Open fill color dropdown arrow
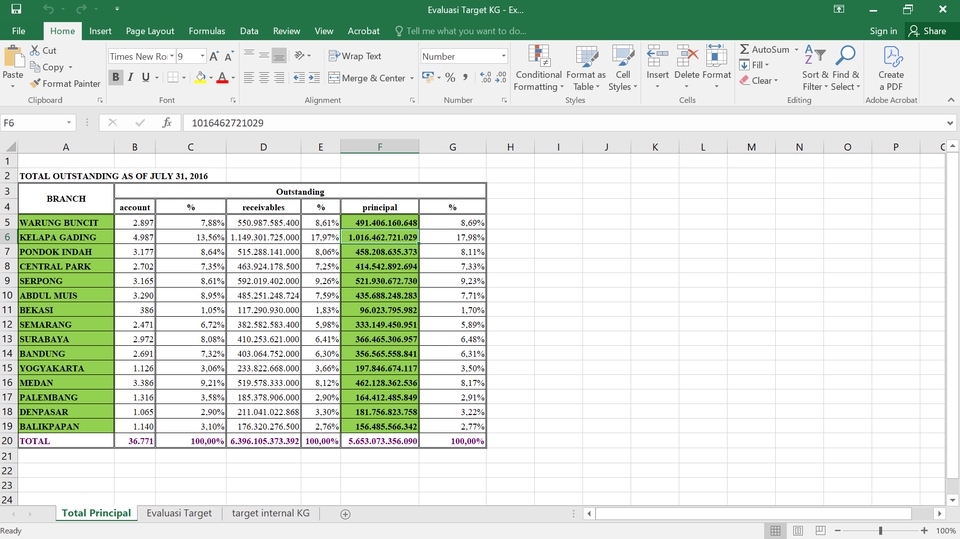This screenshot has width=960, height=539. pyautogui.click(x=211, y=78)
